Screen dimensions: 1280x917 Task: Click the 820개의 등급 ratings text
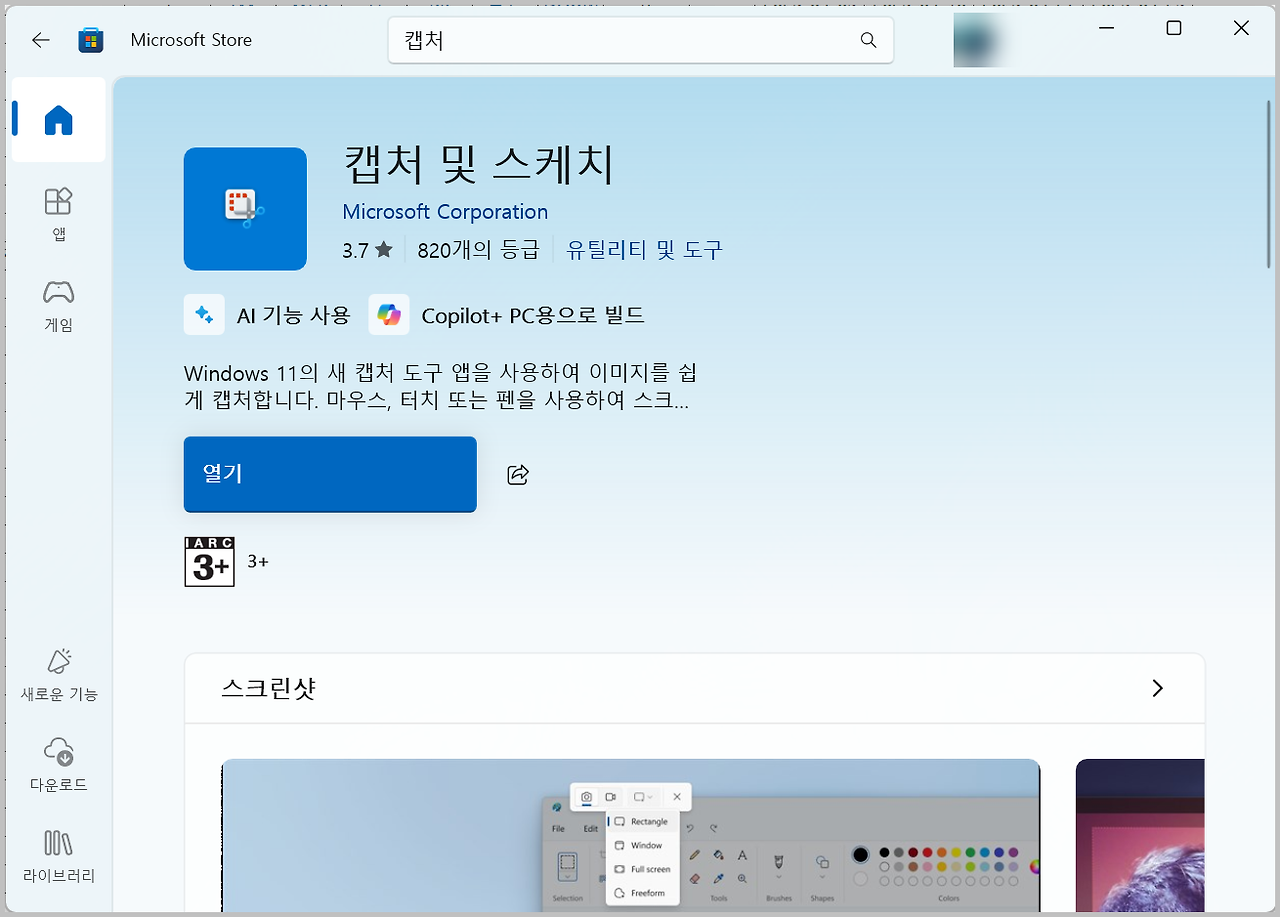point(478,250)
